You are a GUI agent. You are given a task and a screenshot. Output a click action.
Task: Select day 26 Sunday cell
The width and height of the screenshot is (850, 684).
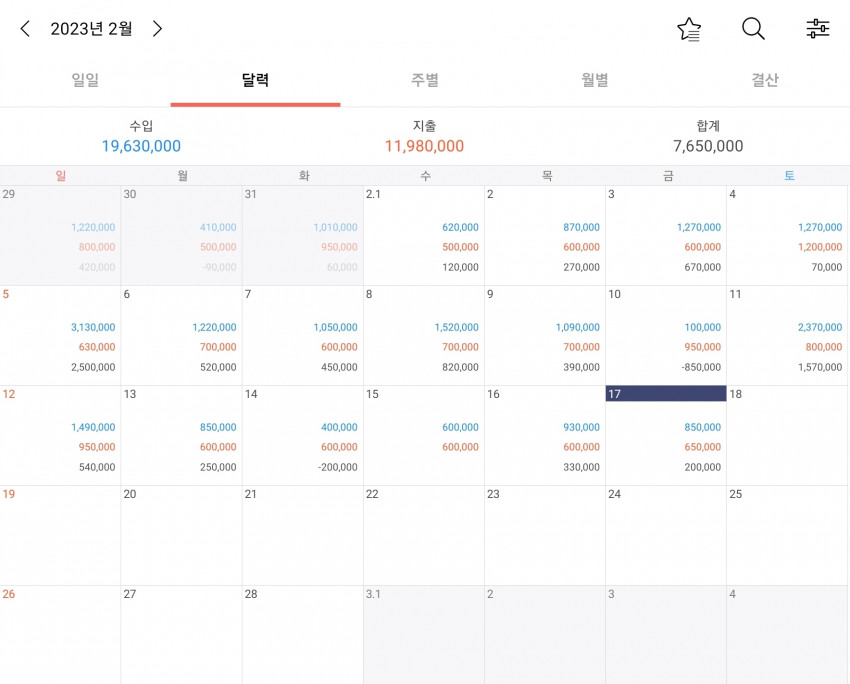click(x=60, y=635)
